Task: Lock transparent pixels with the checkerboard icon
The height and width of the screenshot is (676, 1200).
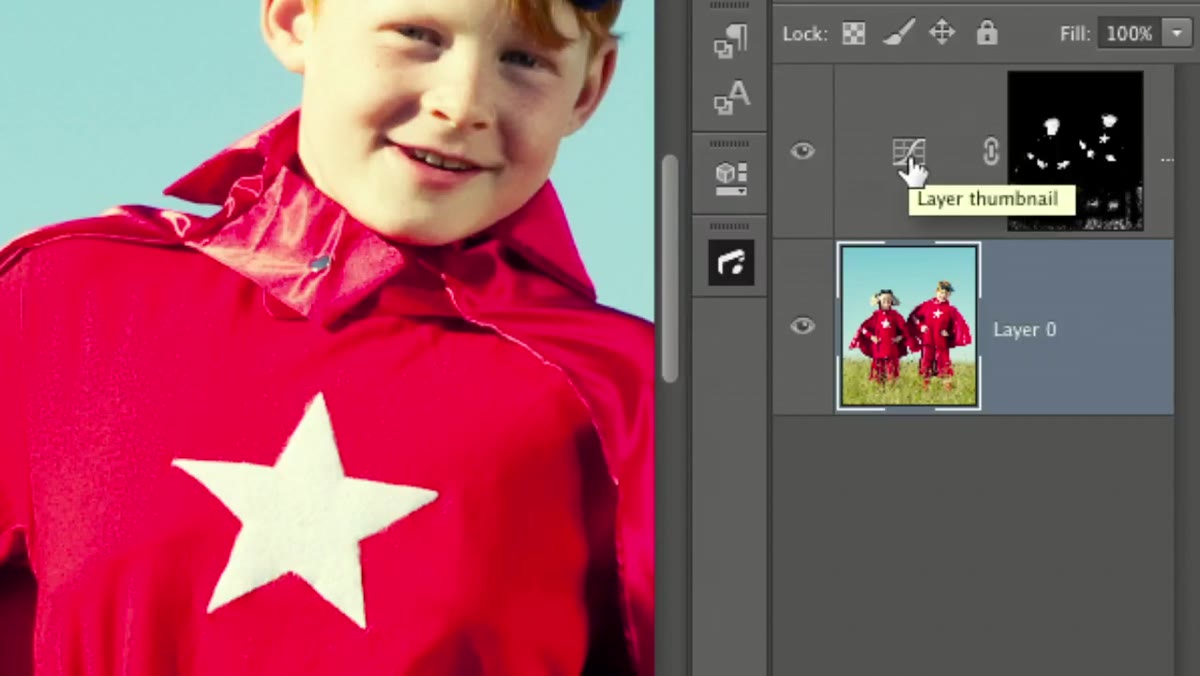Action: click(x=853, y=34)
